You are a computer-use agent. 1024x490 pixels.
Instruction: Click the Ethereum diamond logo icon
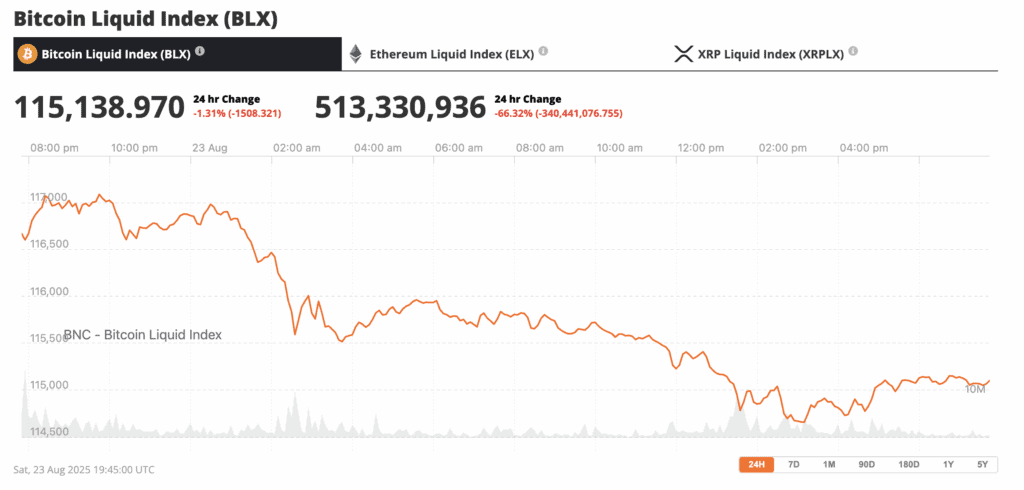coord(355,53)
